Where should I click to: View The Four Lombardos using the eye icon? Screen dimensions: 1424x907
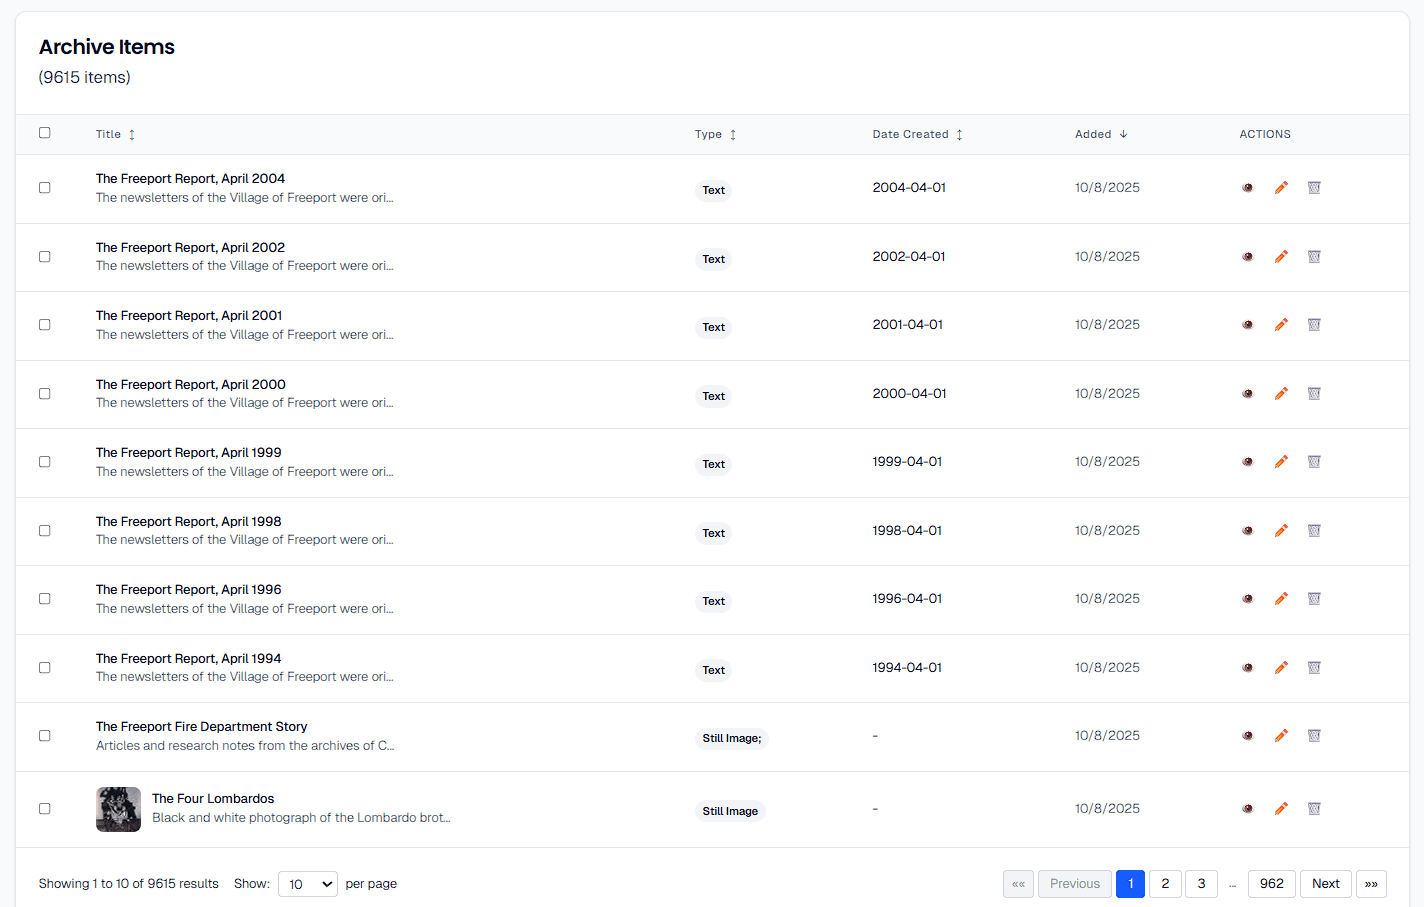pyautogui.click(x=1247, y=808)
